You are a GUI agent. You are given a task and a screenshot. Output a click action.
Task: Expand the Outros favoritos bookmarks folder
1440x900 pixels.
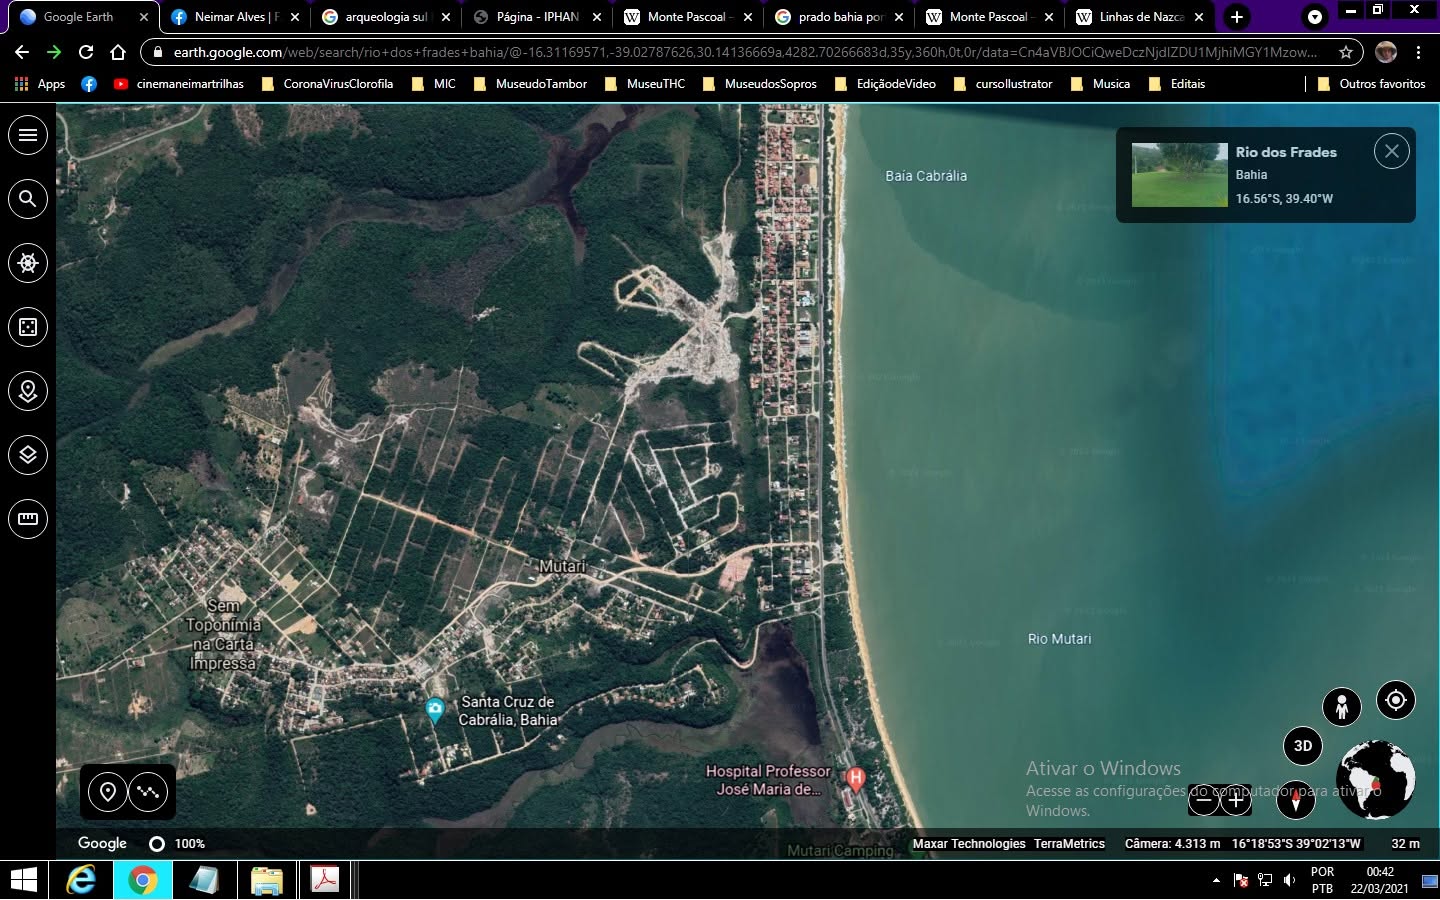point(1372,84)
